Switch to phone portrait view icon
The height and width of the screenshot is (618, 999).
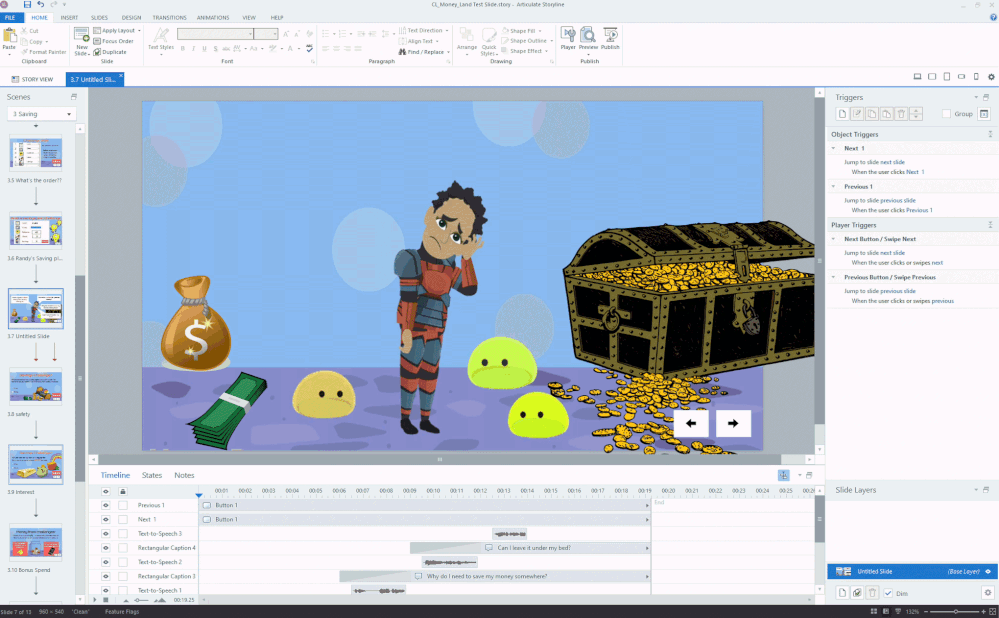click(x=976, y=76)
